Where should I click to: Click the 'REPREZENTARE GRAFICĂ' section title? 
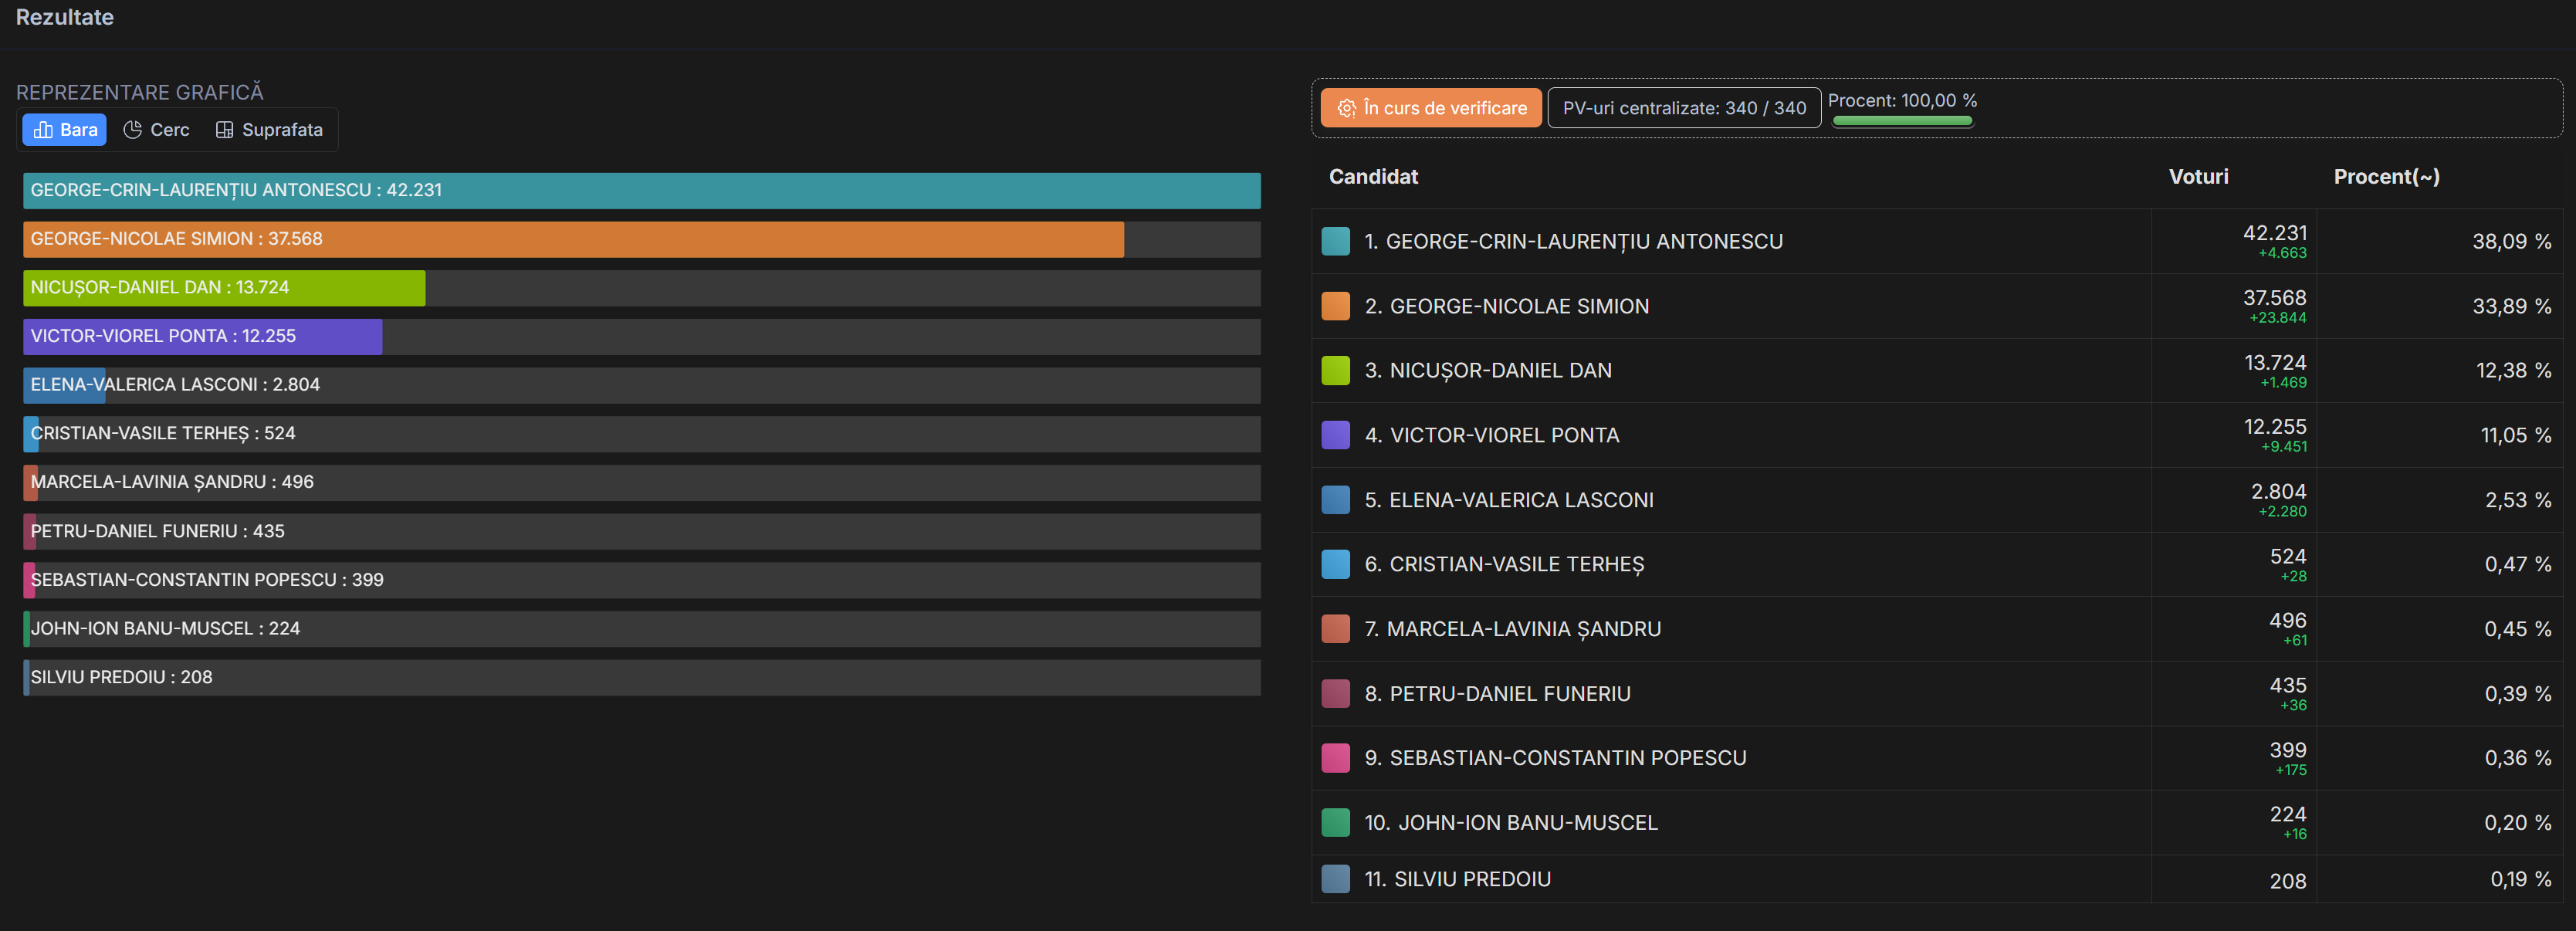[x=140, y=92]
